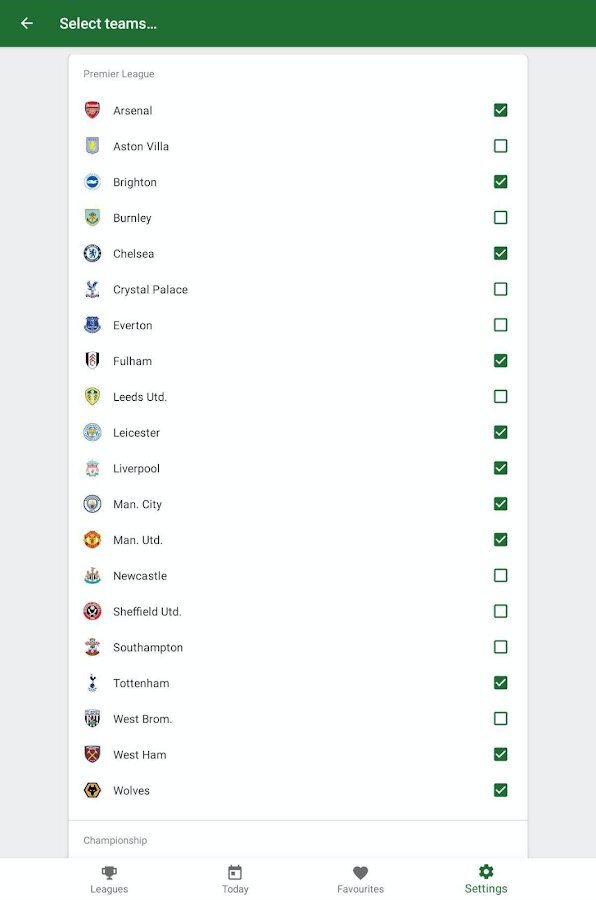Click the Man. Utd. club crest
Image resolution: width=596 pixels, height=900 pixels.
92,540
